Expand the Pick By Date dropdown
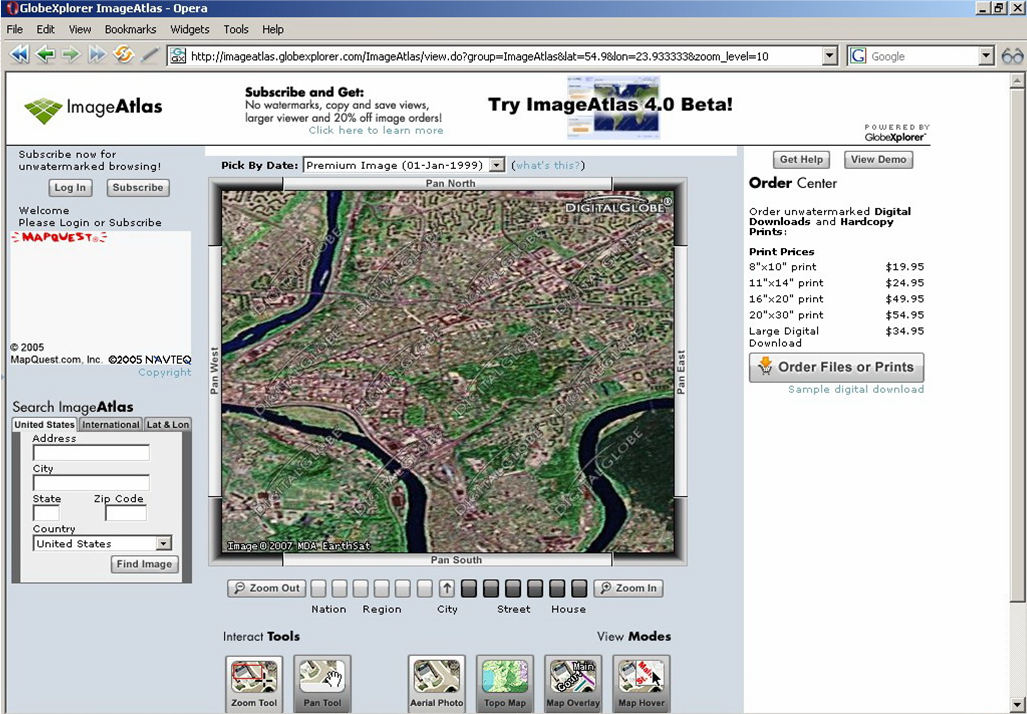Image resolution: width=1027 pixels, height=714 pixels. 497,166
